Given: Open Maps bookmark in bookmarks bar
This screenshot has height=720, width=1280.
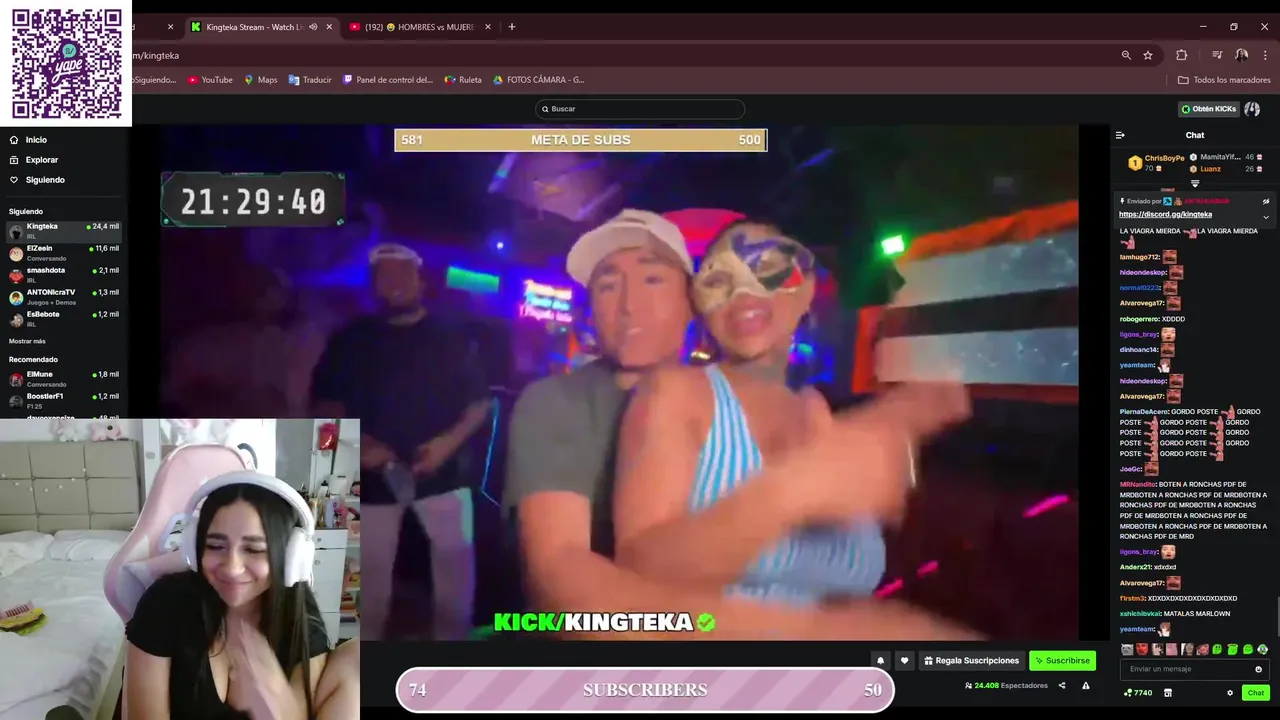Looking at the screenshot, I should coord(261,80).
